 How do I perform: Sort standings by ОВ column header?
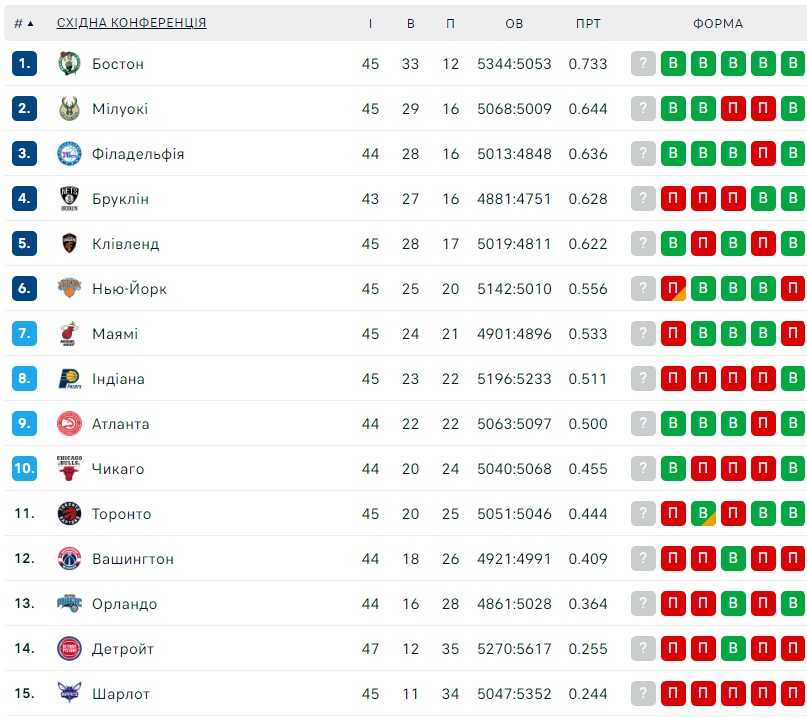[514, 23]
